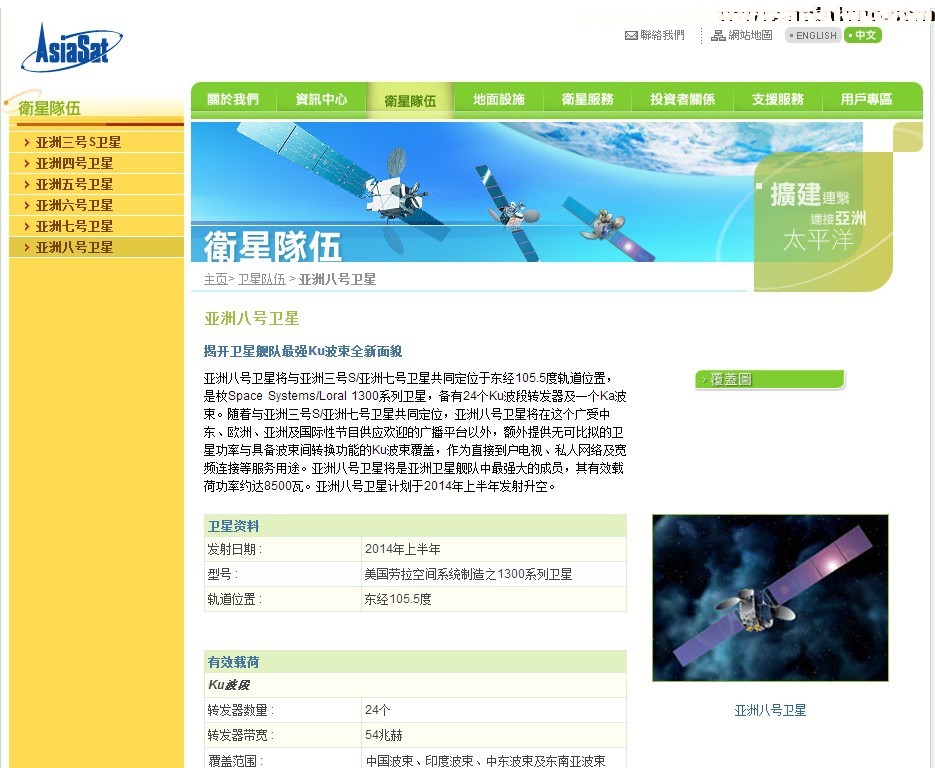
Task: Click arrow icon beside 亚洲七号卫星
Action: pyautogui.click(x=27, y=226)
